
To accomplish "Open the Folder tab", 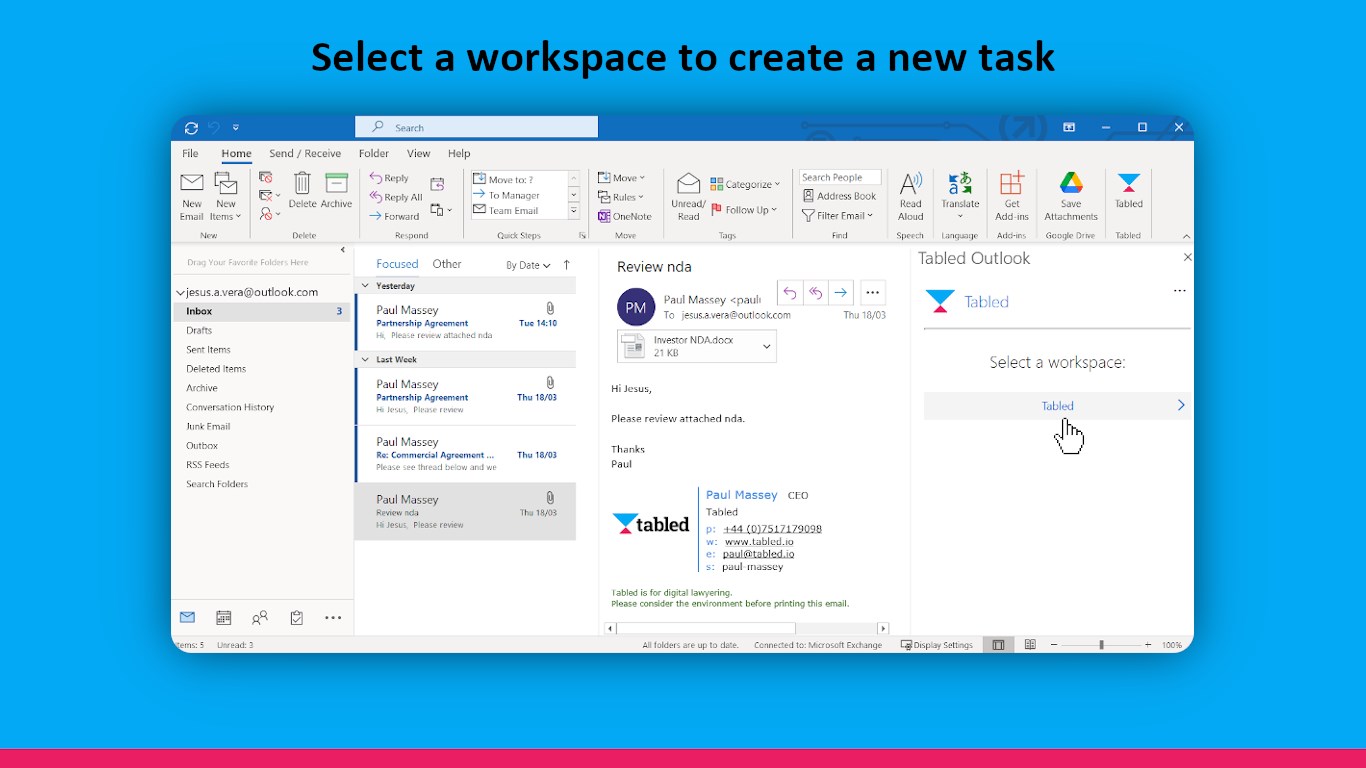I will pyautogui.click(x=374, y=154).
